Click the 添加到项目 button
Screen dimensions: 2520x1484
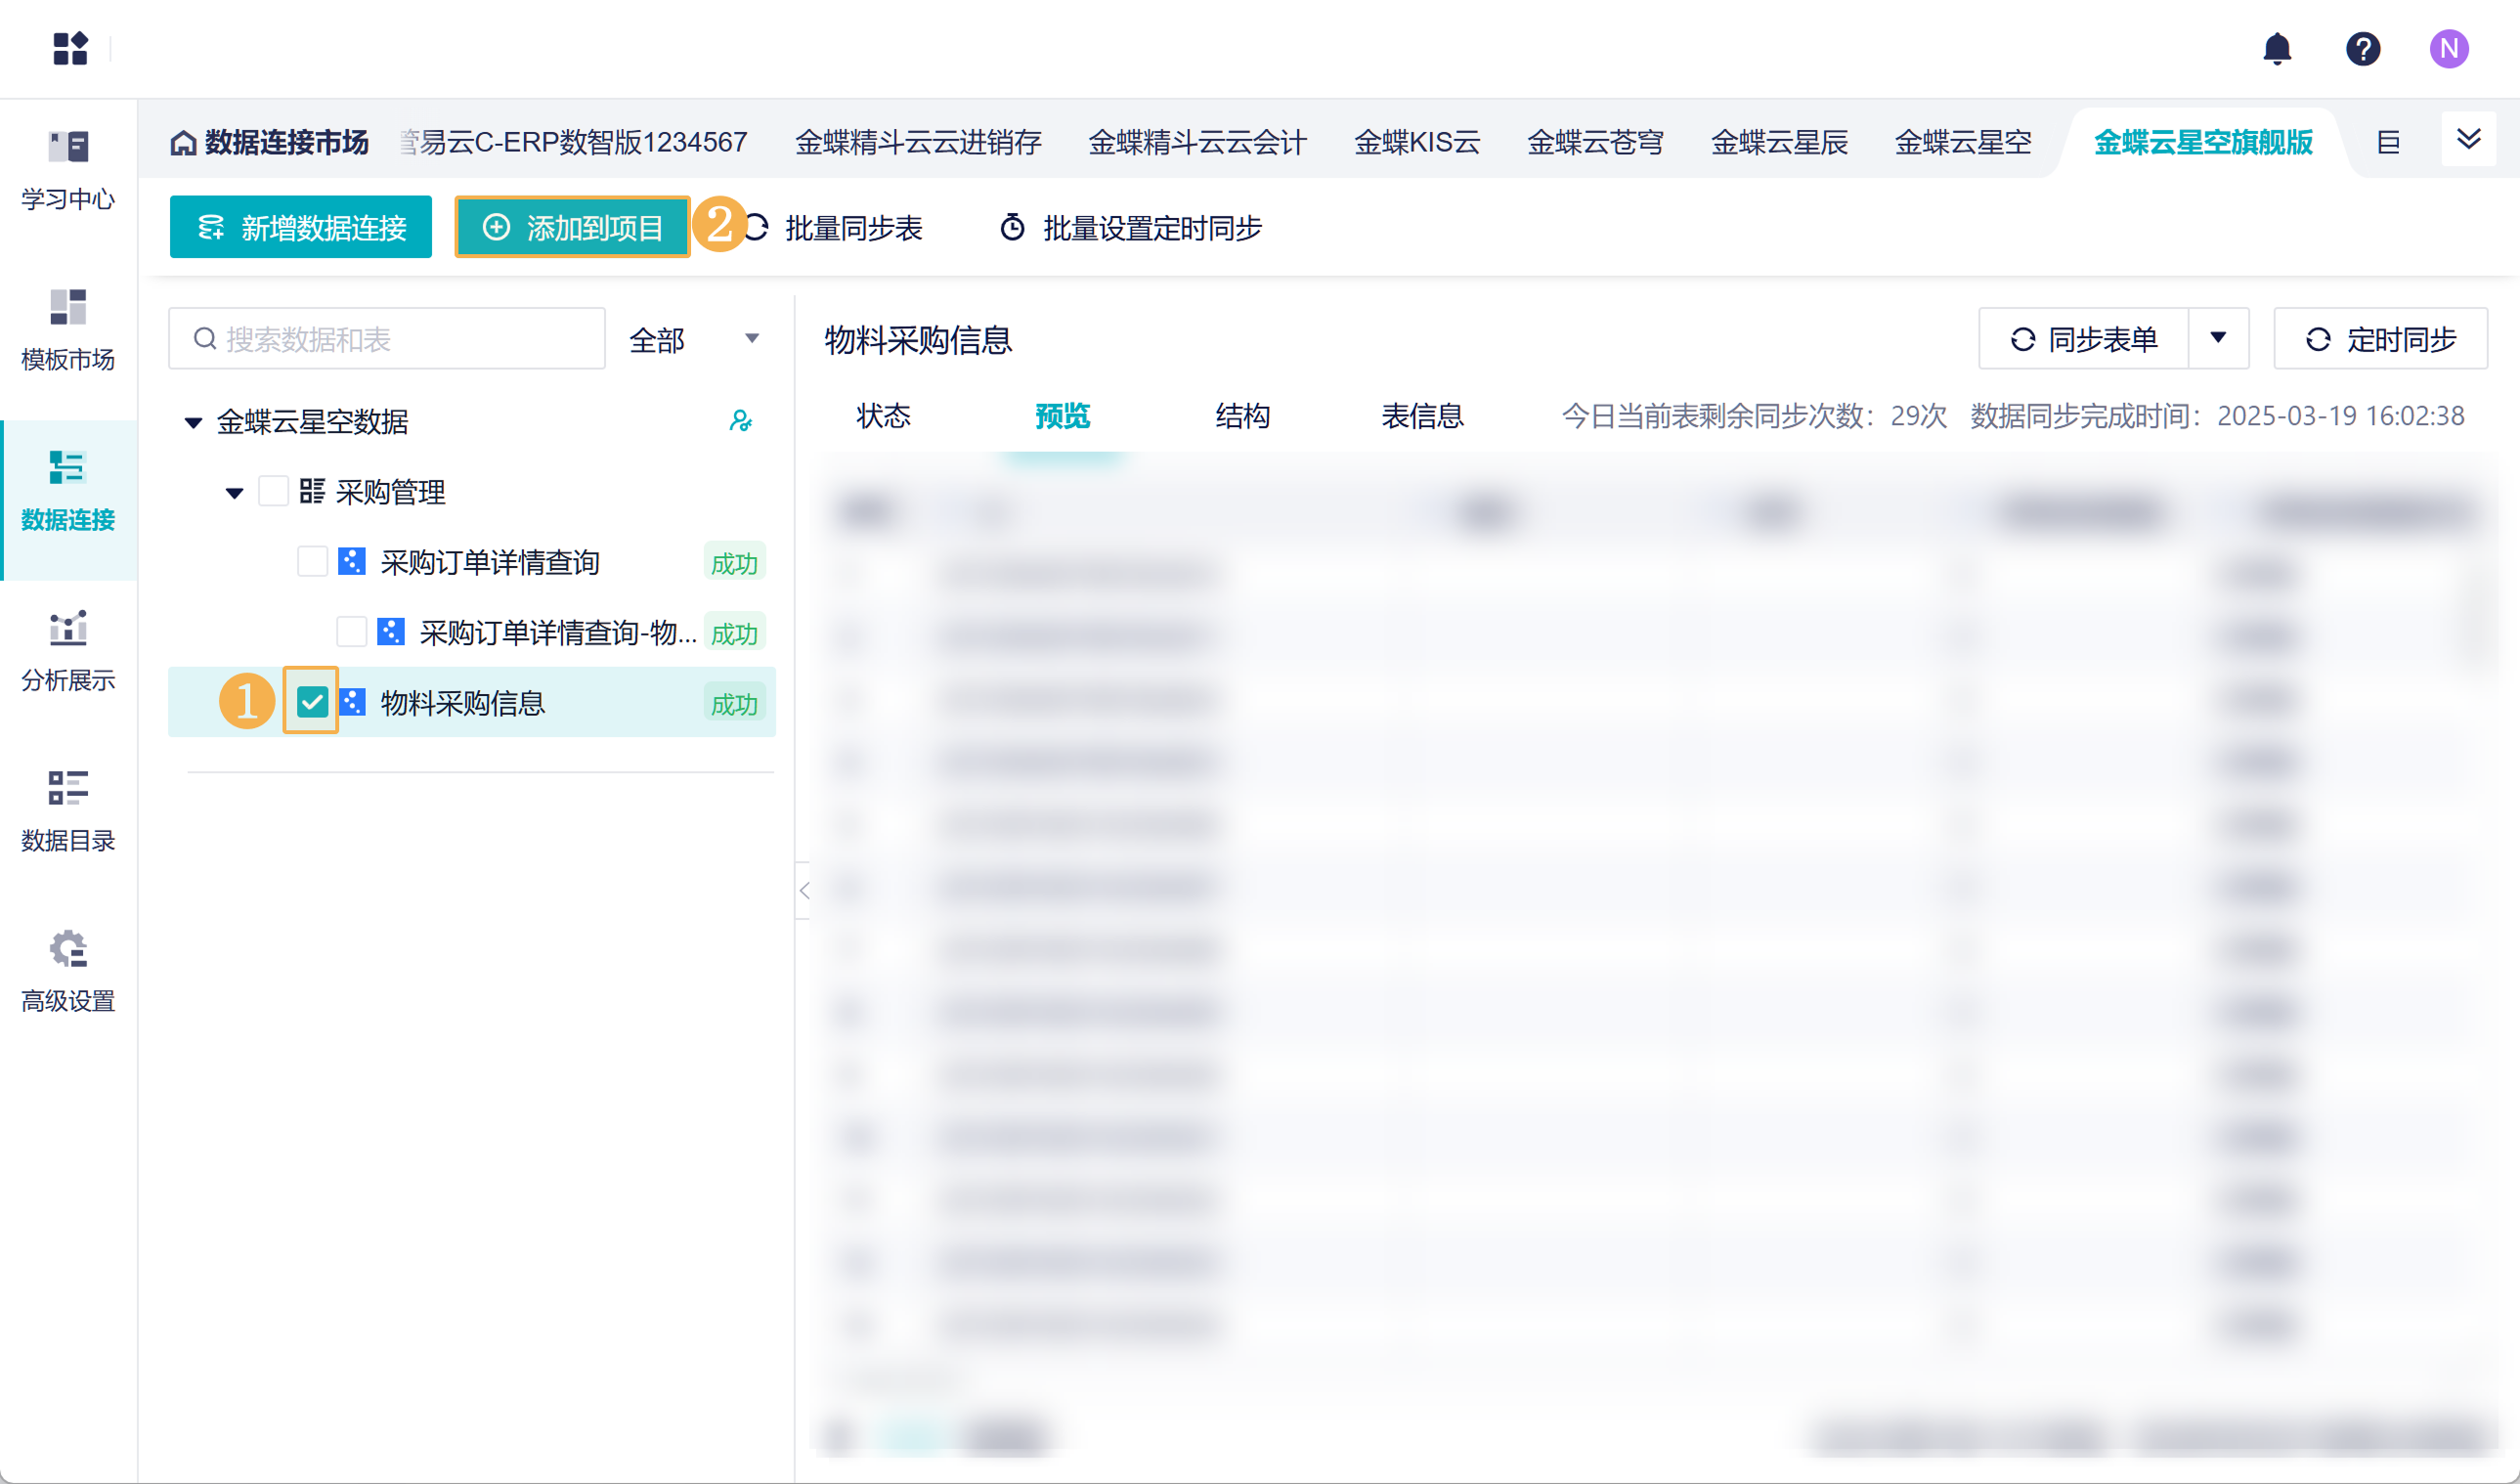[573, 228]
